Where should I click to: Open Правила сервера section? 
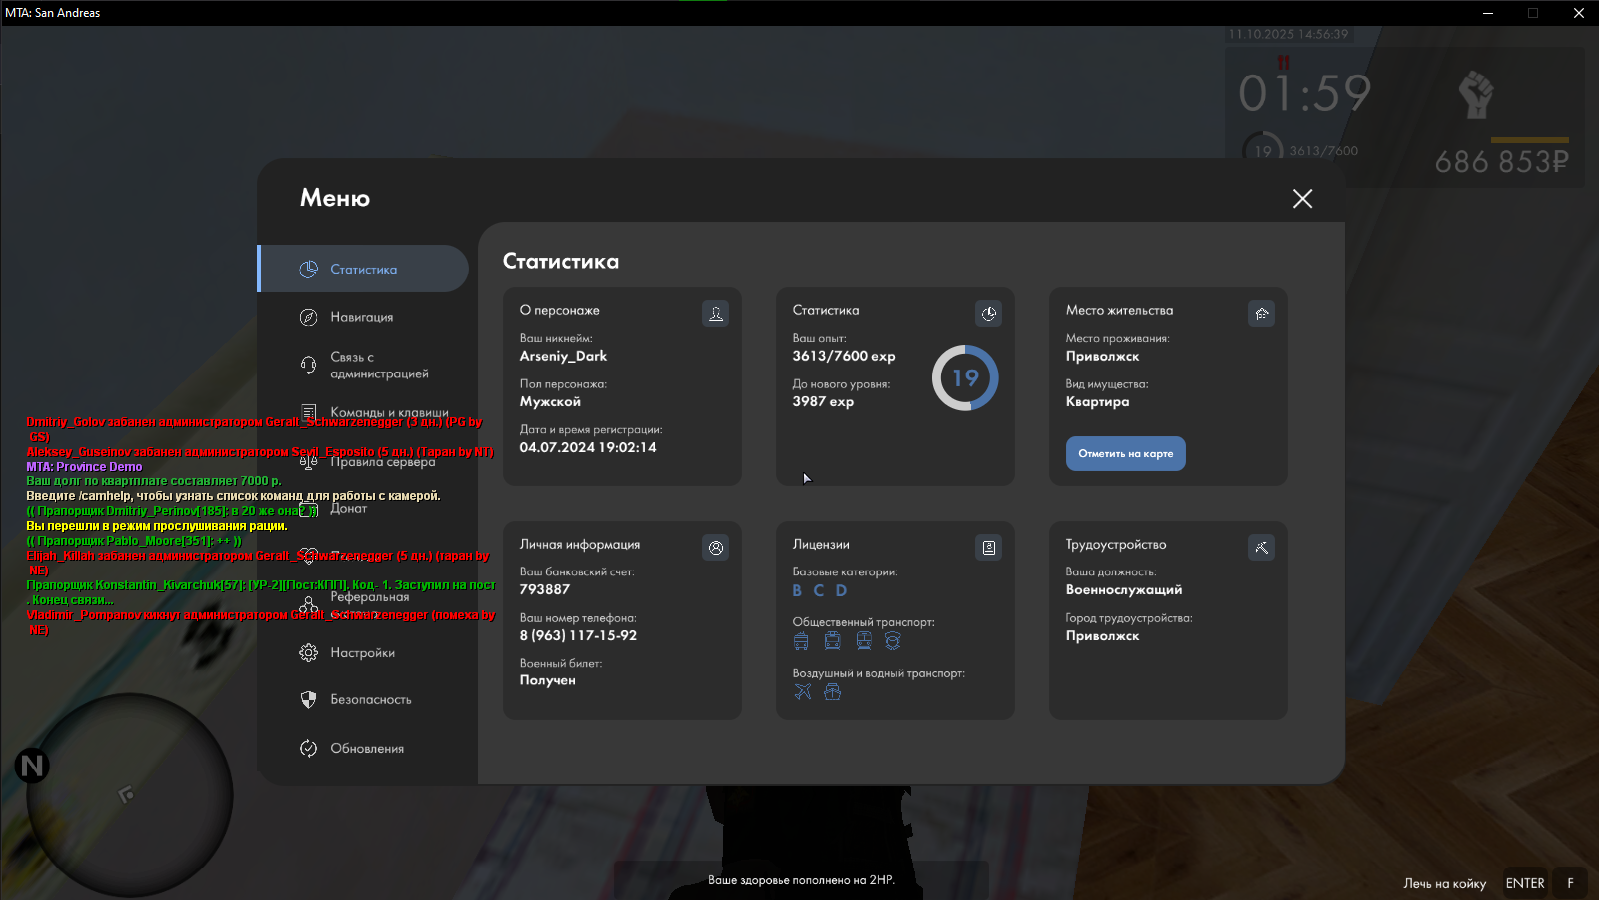[383, 462]
